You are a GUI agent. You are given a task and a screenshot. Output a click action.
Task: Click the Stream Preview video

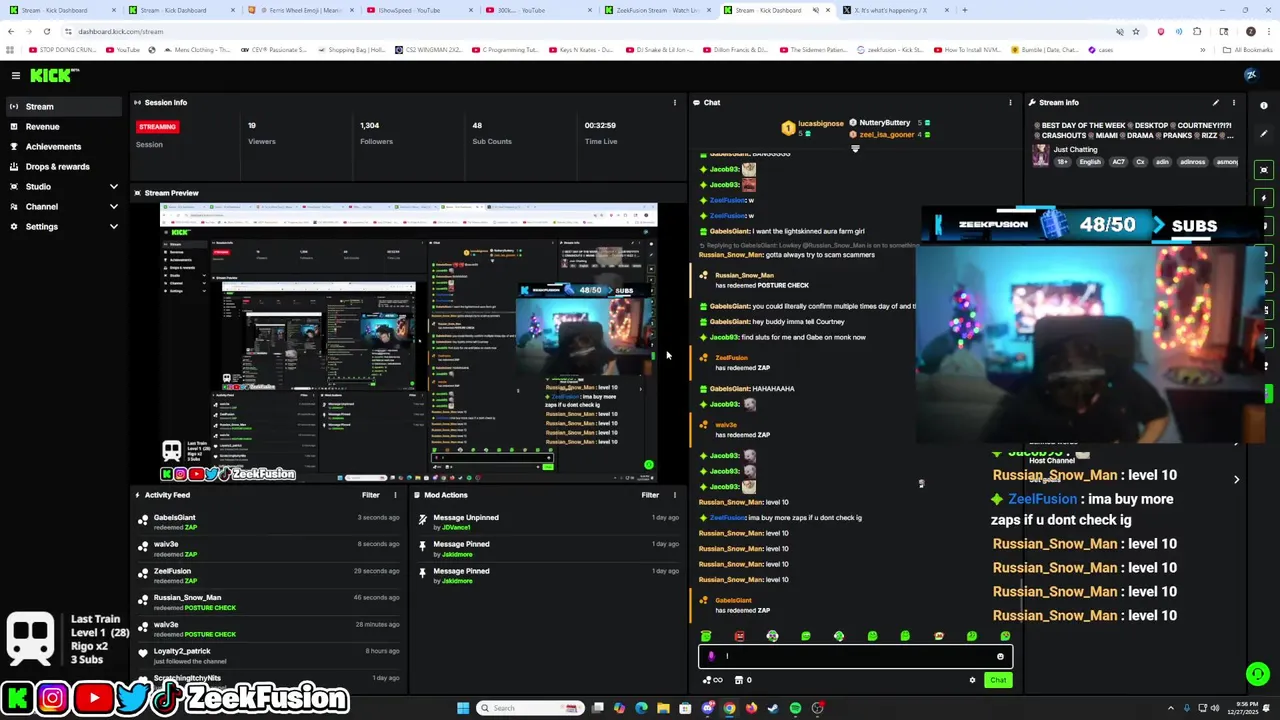click(408, 342)
